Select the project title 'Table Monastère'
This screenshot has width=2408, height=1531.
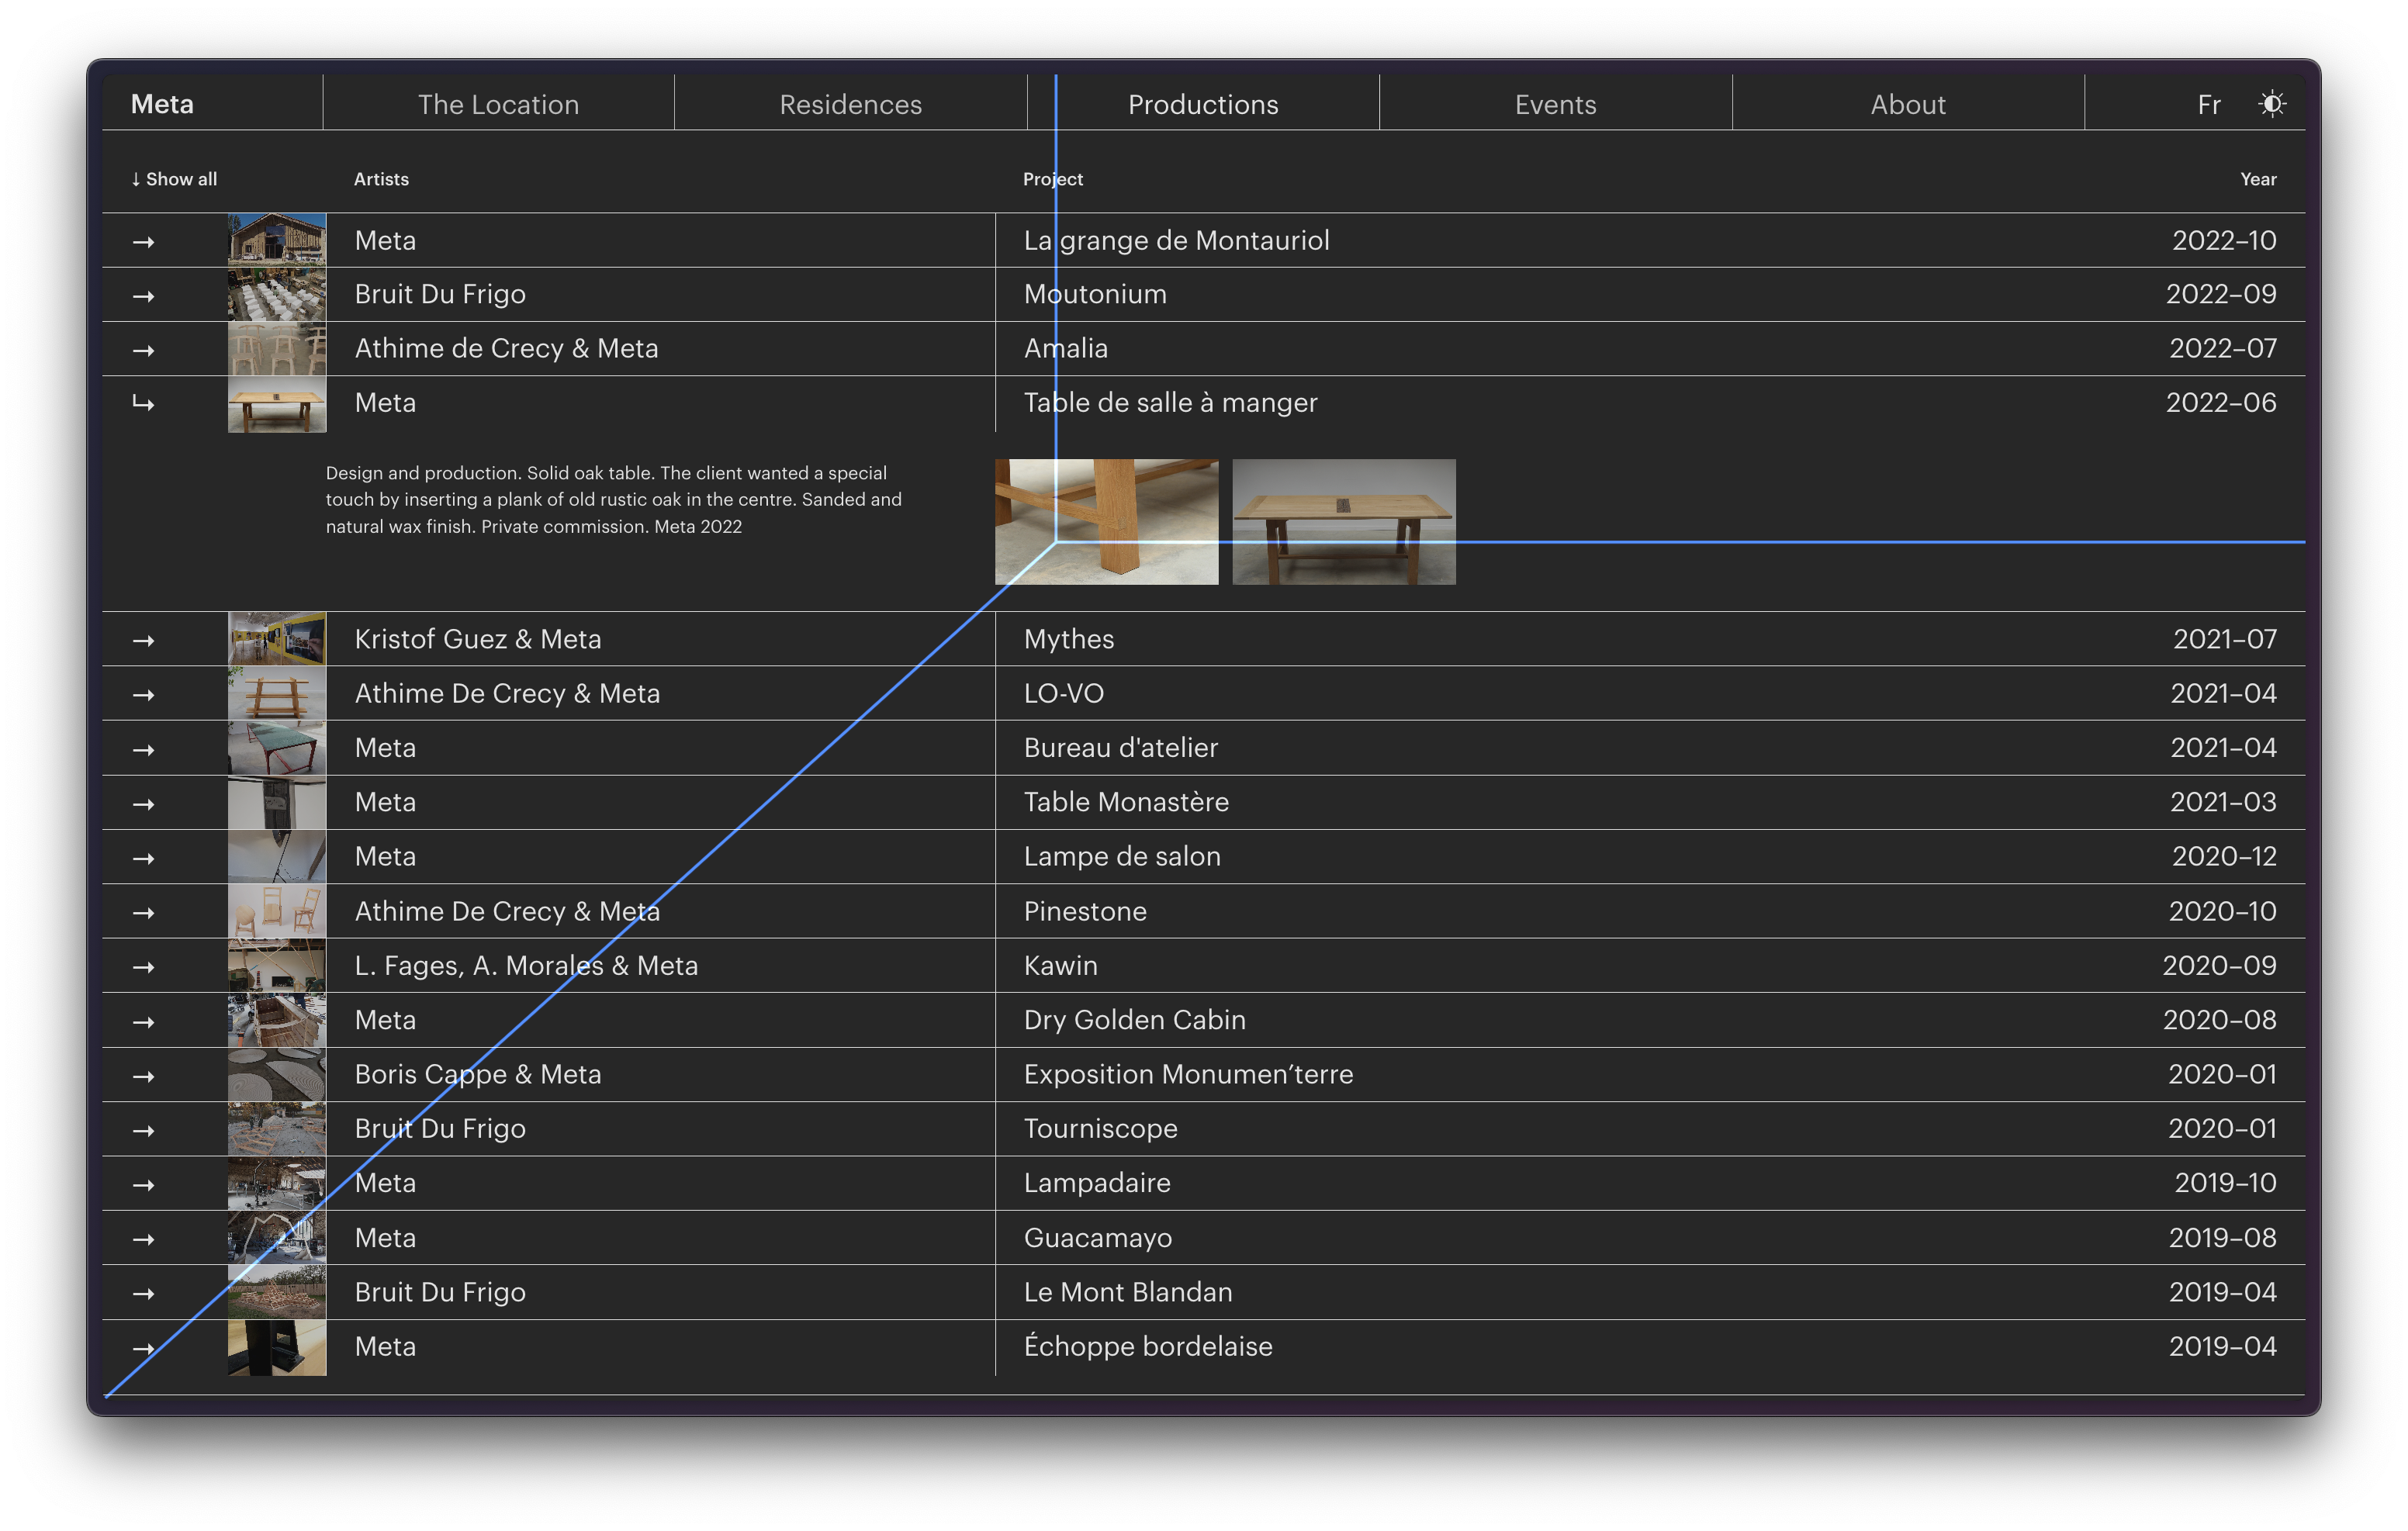click(1126, 802)
